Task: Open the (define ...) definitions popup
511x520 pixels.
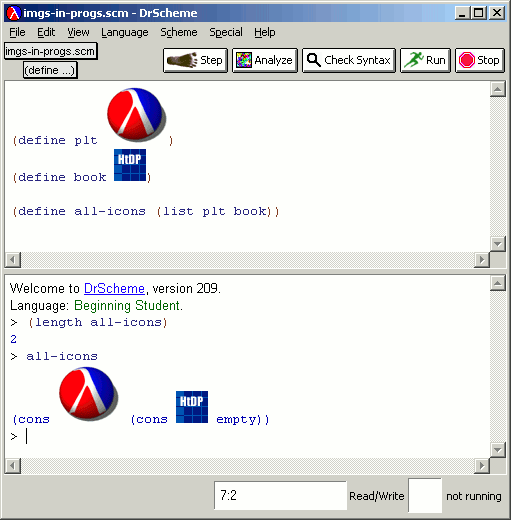Action: 50,70
